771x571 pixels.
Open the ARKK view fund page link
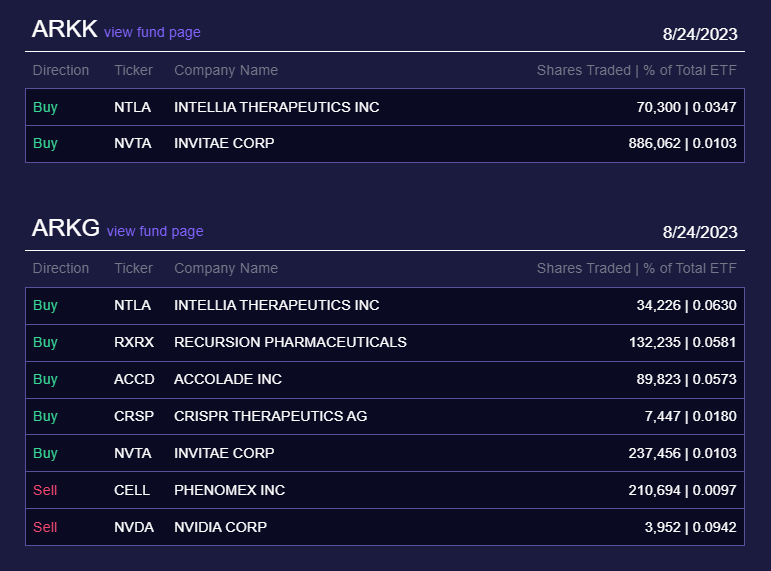(152, 32)
